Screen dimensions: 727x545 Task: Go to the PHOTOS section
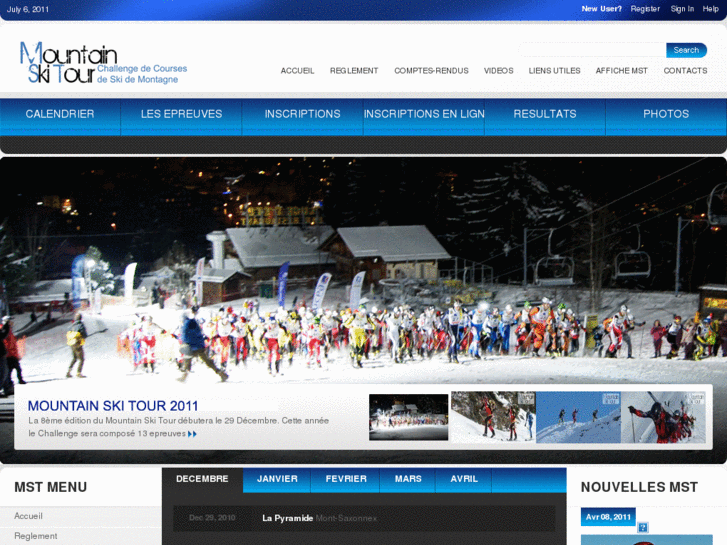pyautogui.click(x=666, y=117)
